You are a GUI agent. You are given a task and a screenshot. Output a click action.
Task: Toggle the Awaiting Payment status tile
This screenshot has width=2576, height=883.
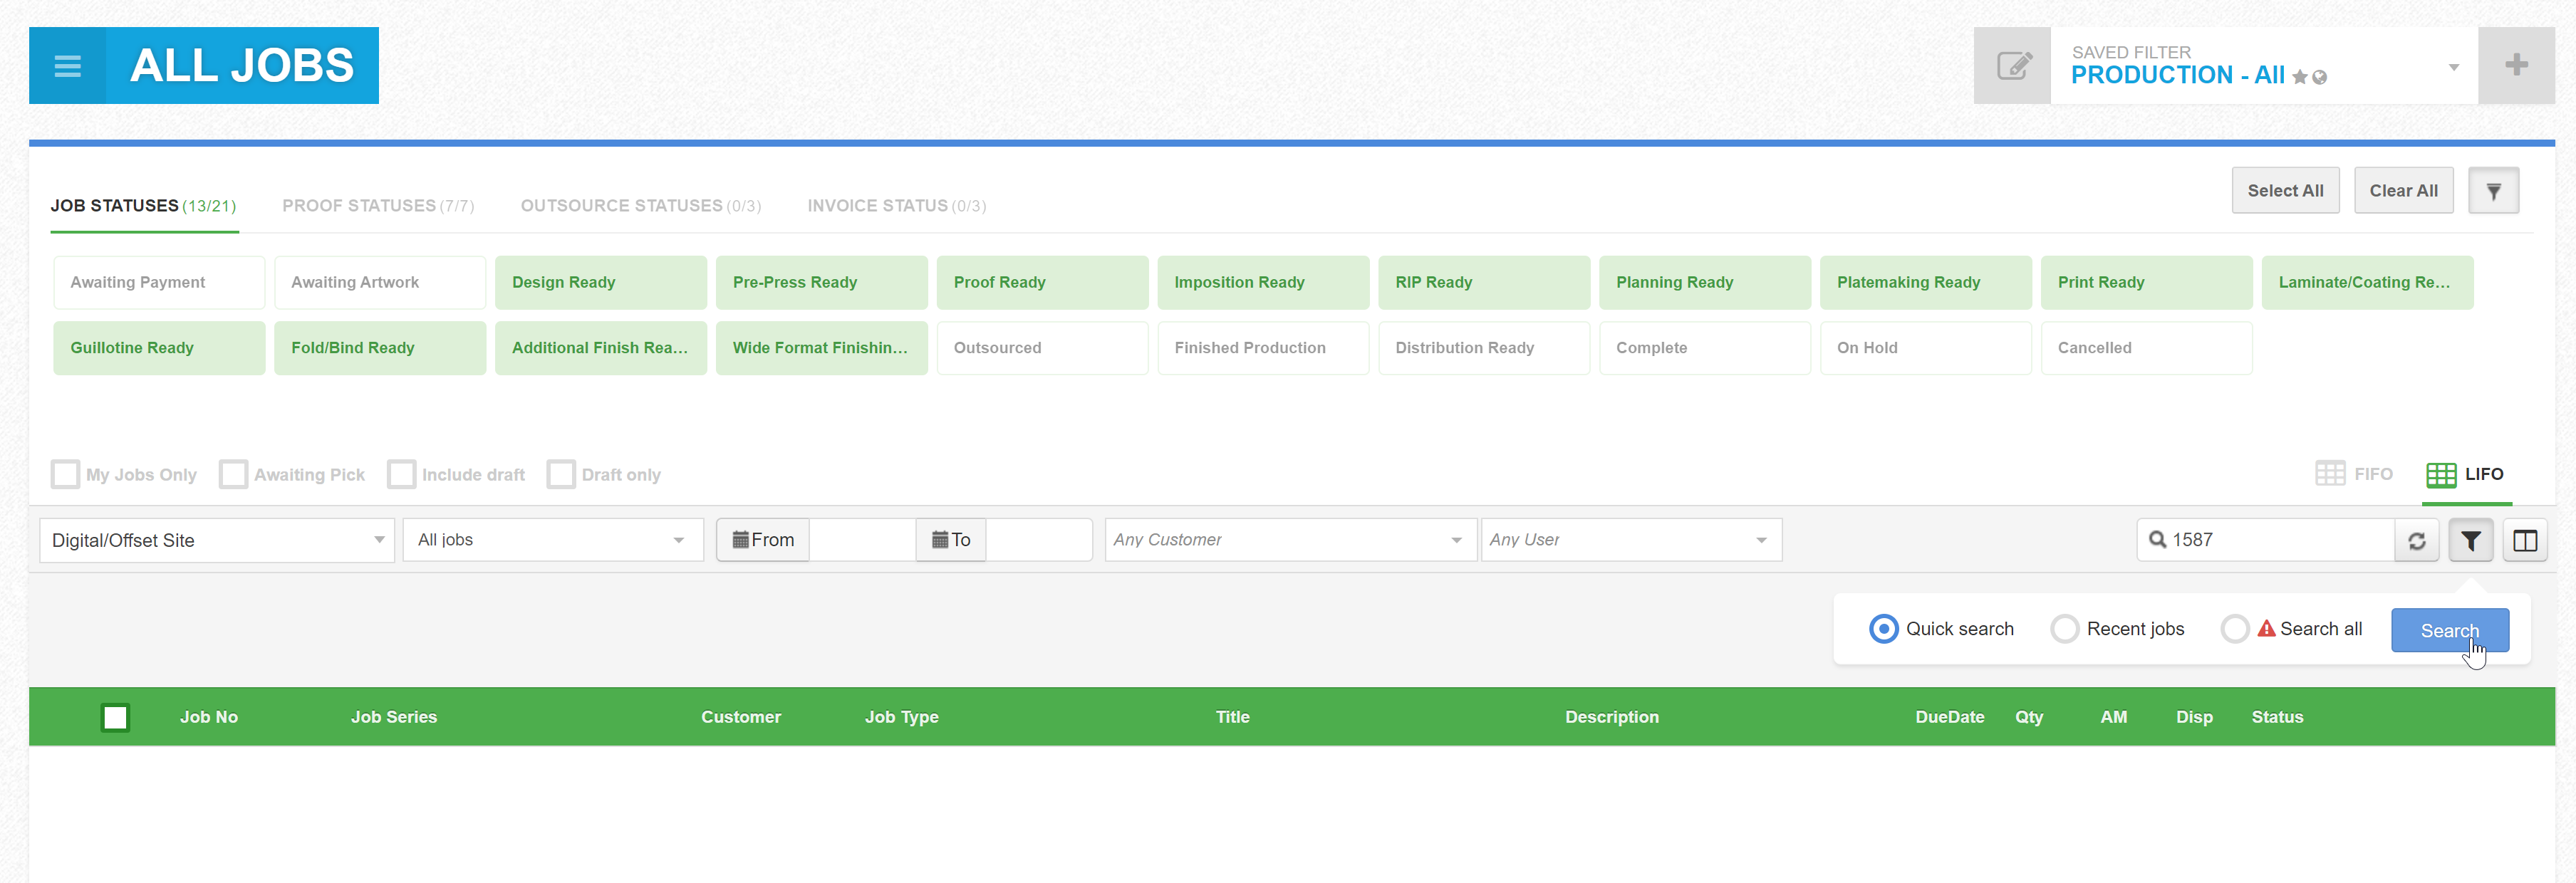(159, 283)
